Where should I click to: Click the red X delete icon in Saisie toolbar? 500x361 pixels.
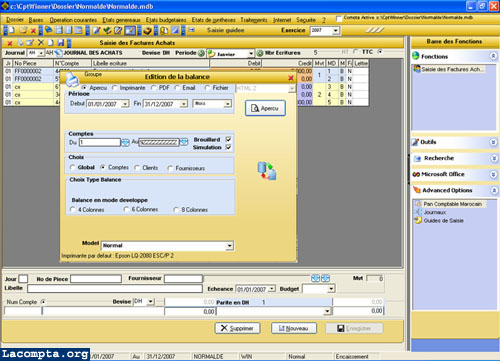point(10,43)
